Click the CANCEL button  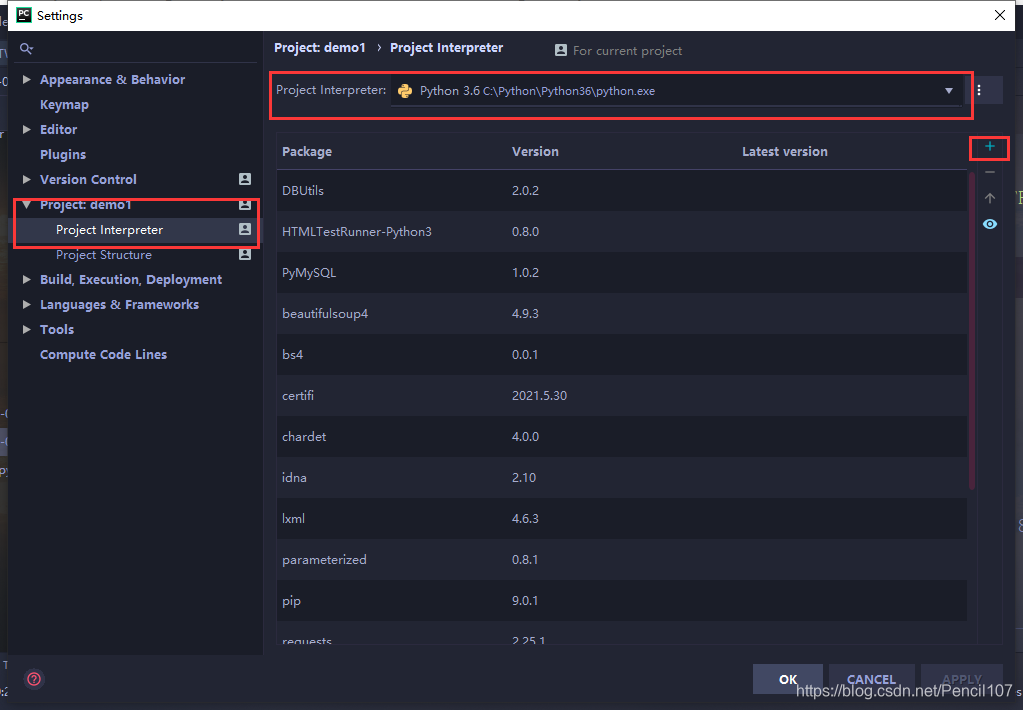(x=871, y=679)
